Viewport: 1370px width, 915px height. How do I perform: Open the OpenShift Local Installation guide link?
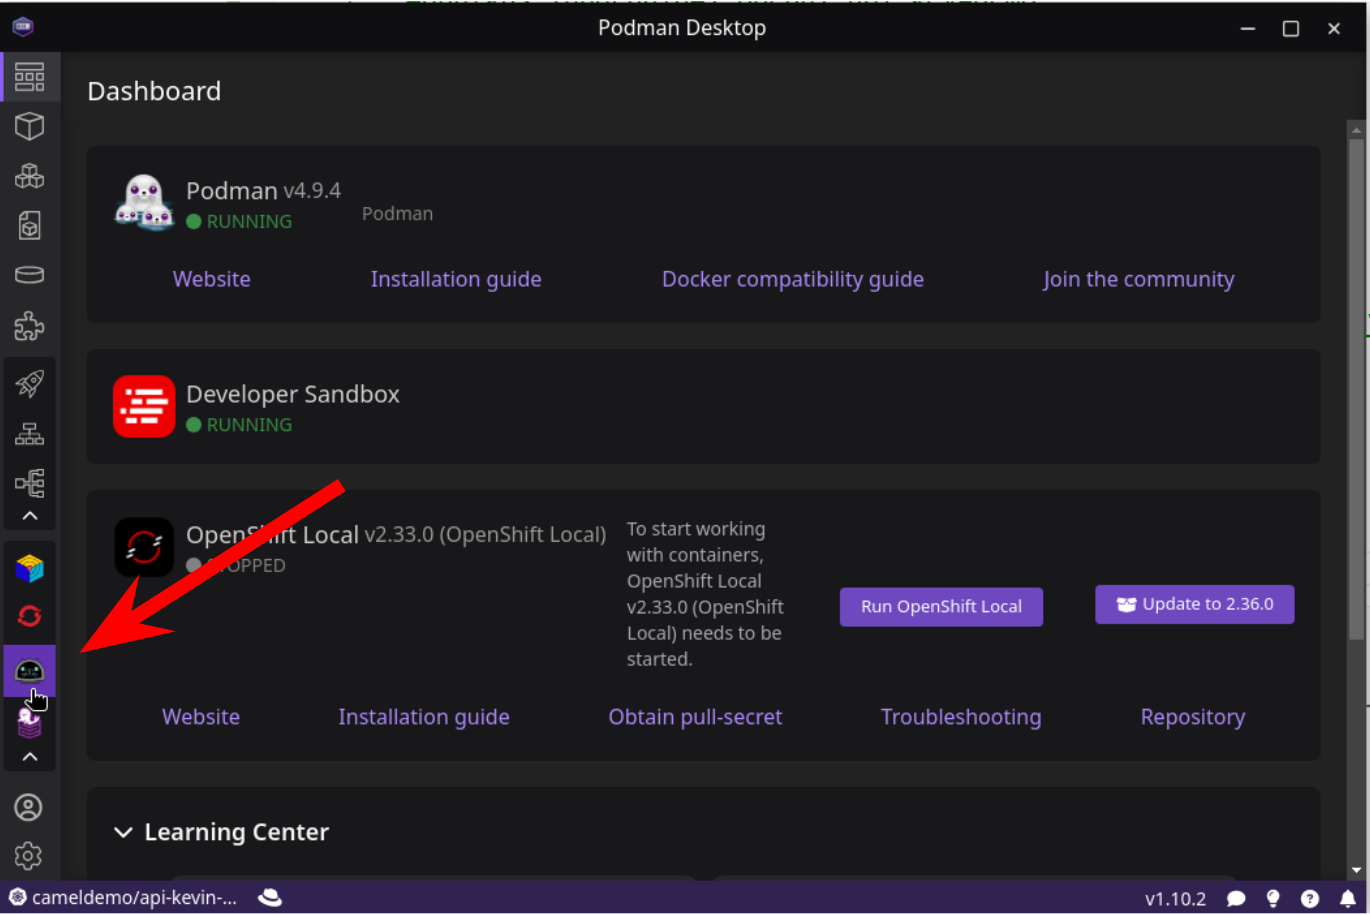click(424, 717)
